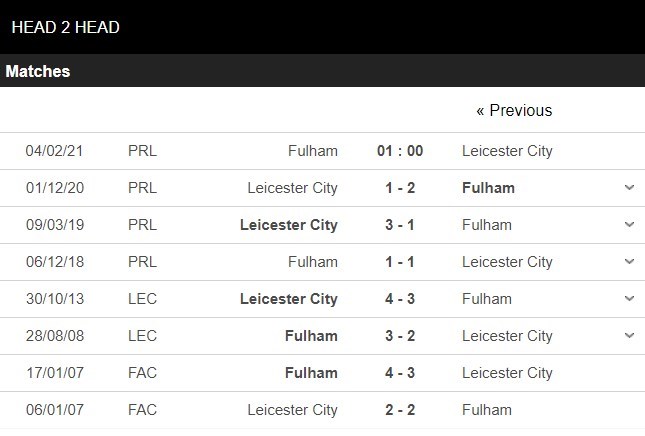This screenshot has height=436, width=645.
Task: Click the LEC competition label on 30/10/13
Action: [142, 299]
